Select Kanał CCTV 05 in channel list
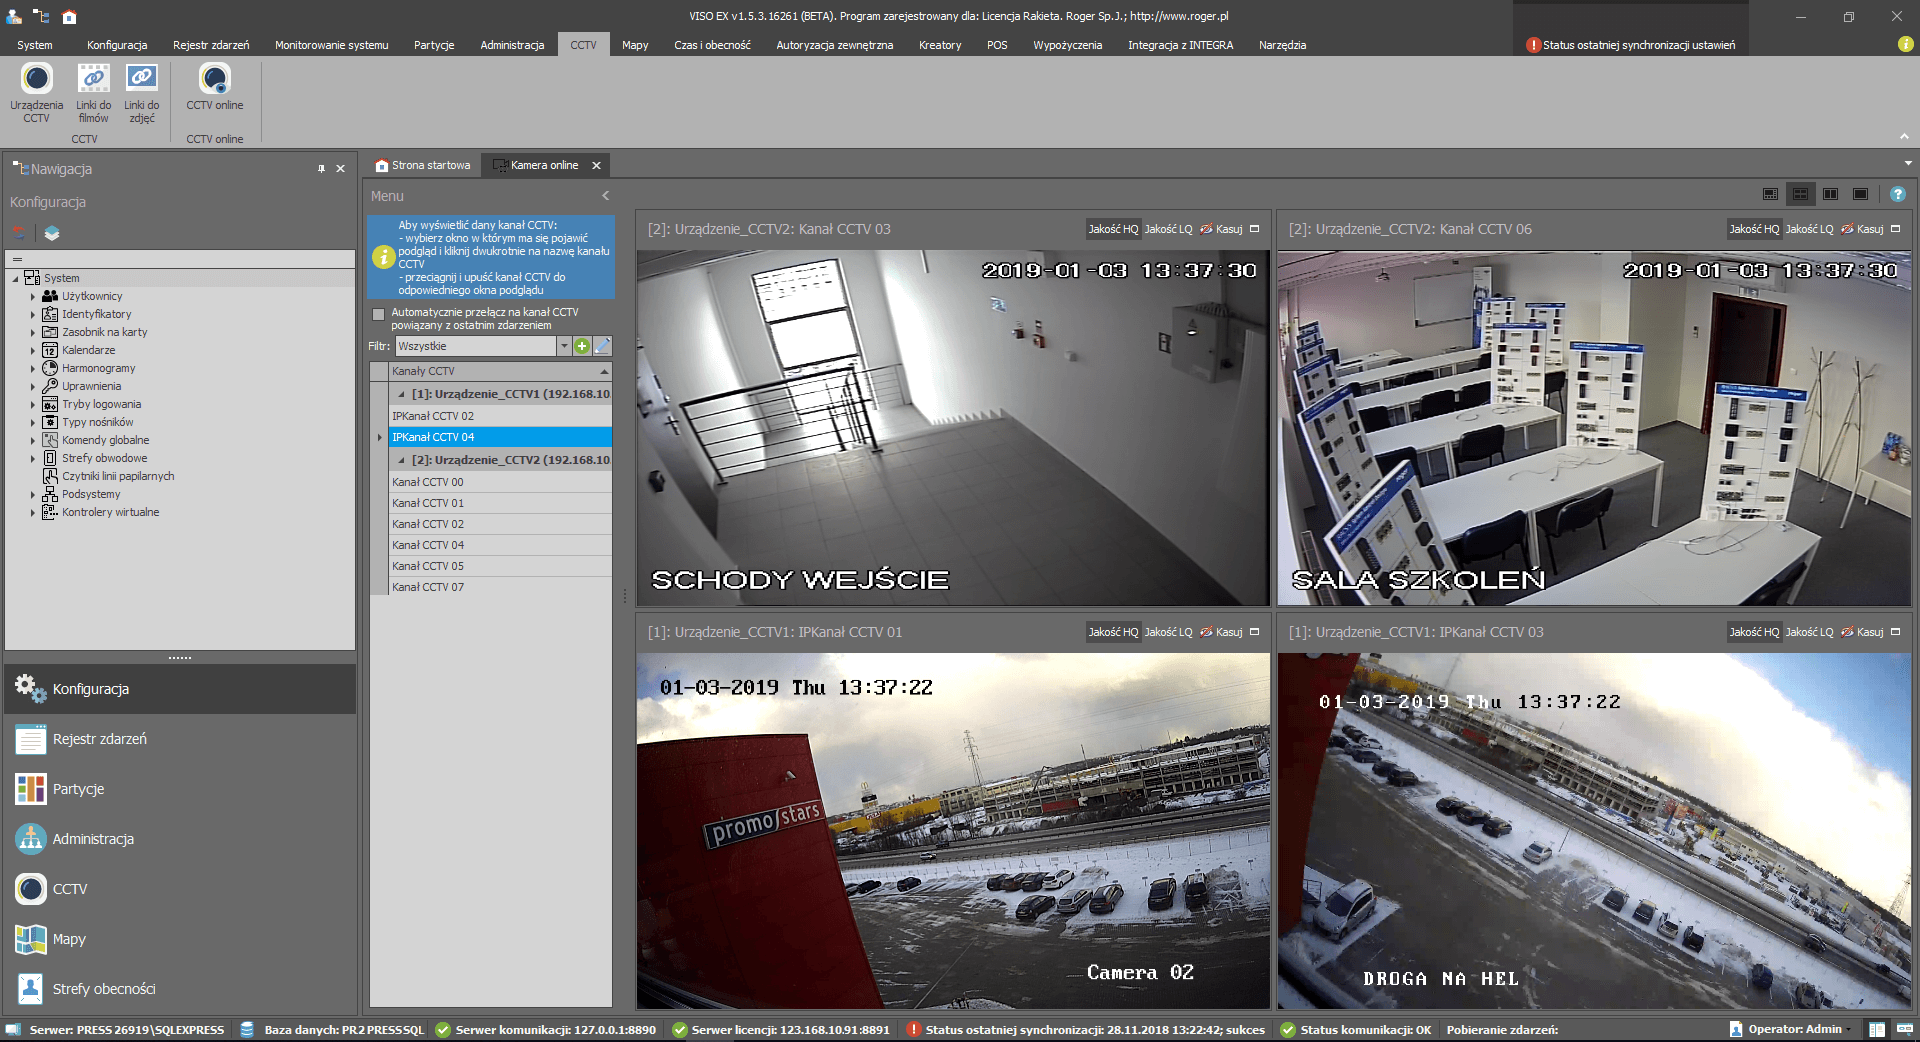The image size is (1920, 1042). click(428, 566)
